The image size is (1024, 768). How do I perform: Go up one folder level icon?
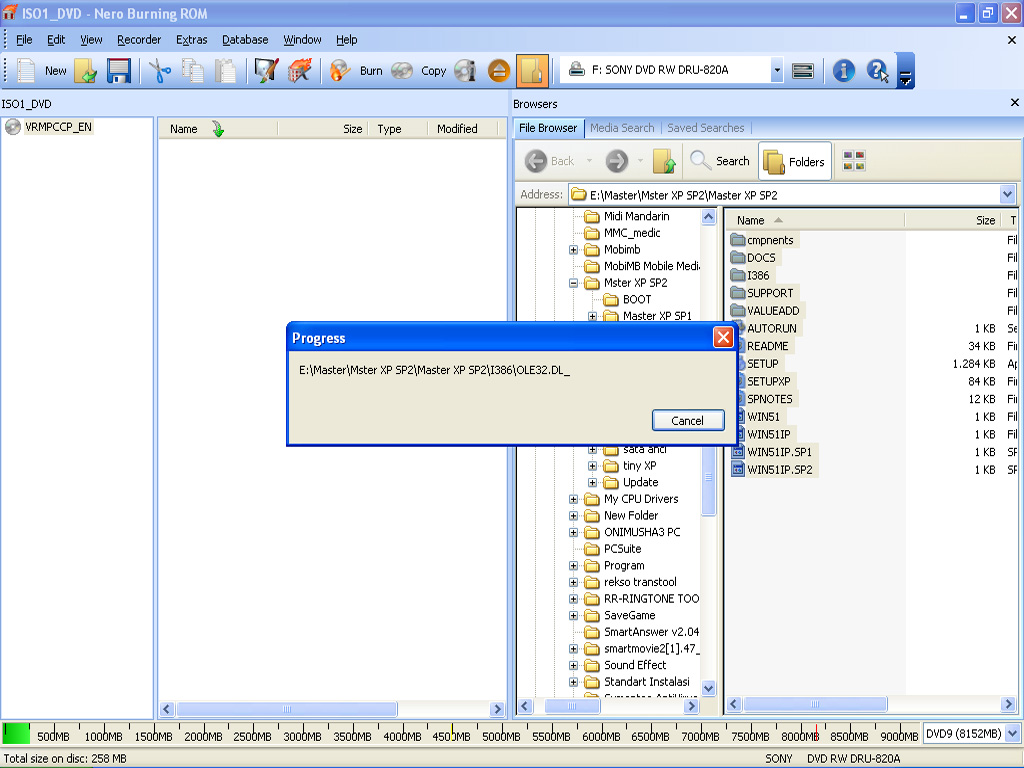click(664, 161)
